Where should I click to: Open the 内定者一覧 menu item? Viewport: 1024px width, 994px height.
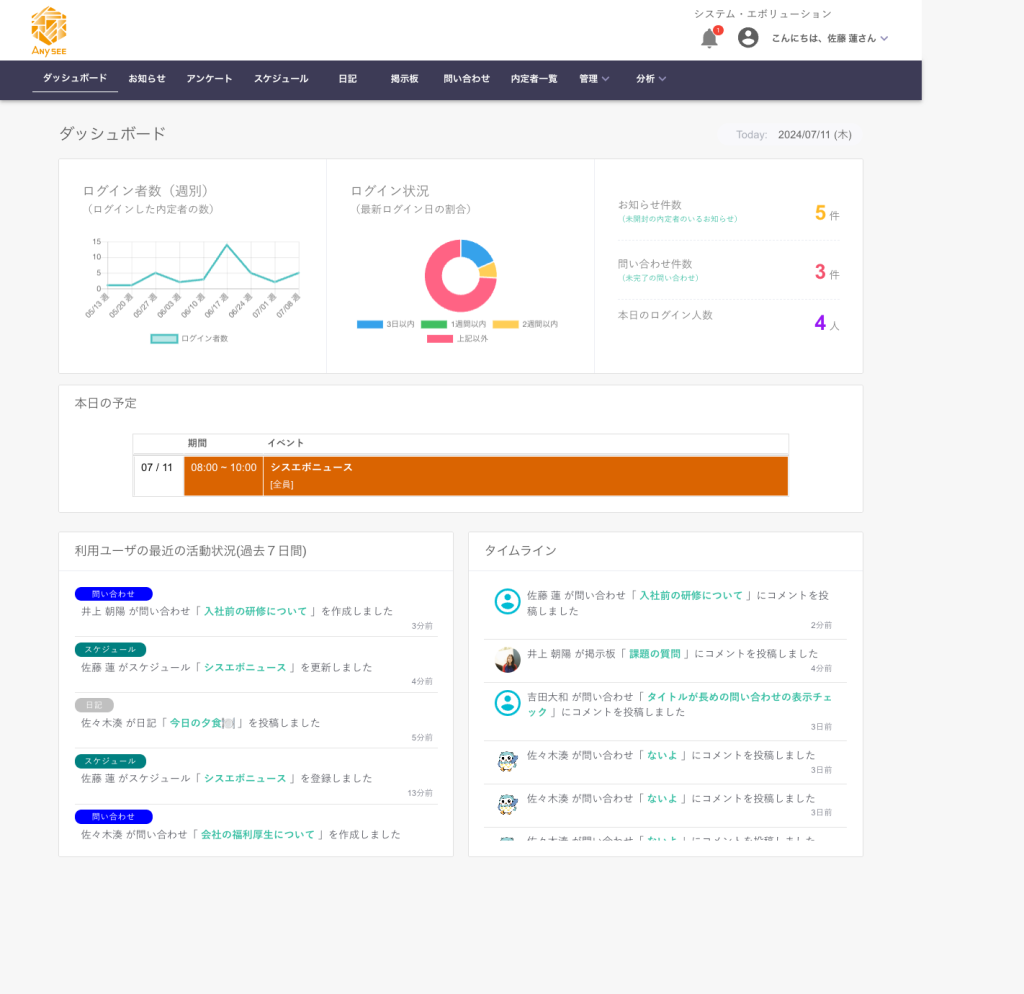point(534,79)
